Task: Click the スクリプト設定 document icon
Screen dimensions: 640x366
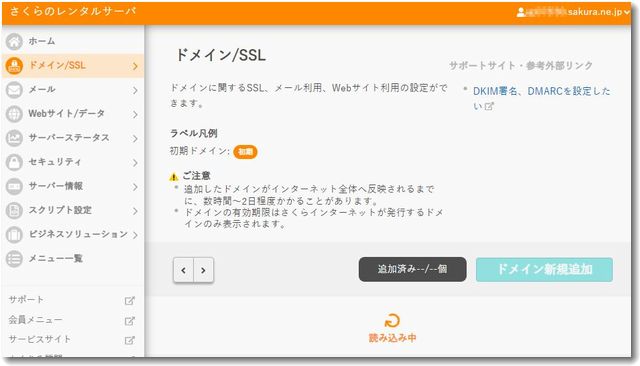Action: click(14, 211)
